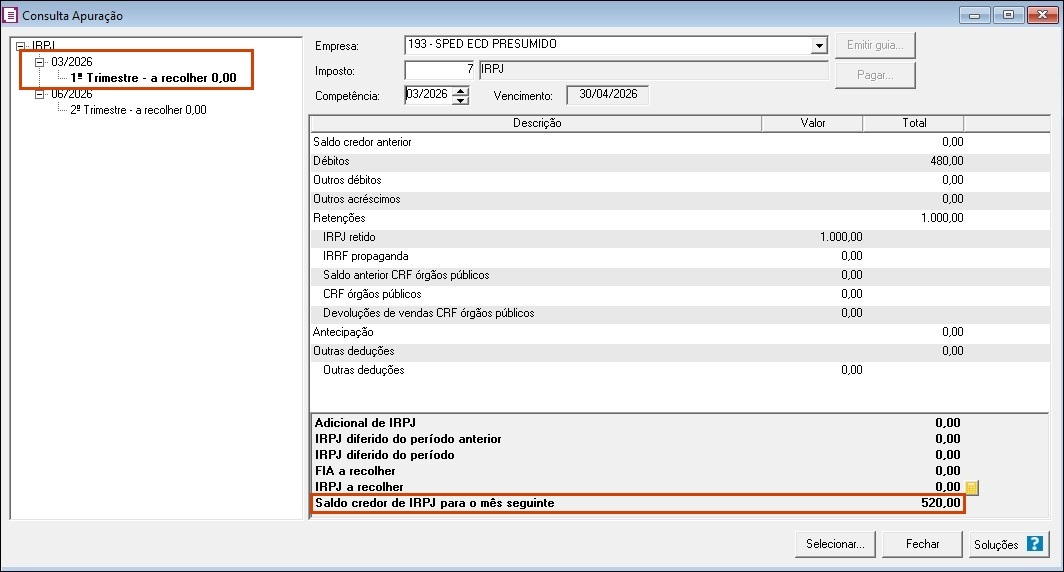Image resolution: width=1064 pixels, height=572 pixels.
Task: Click the Imposto code field
Action: click(x=440, y=70)
